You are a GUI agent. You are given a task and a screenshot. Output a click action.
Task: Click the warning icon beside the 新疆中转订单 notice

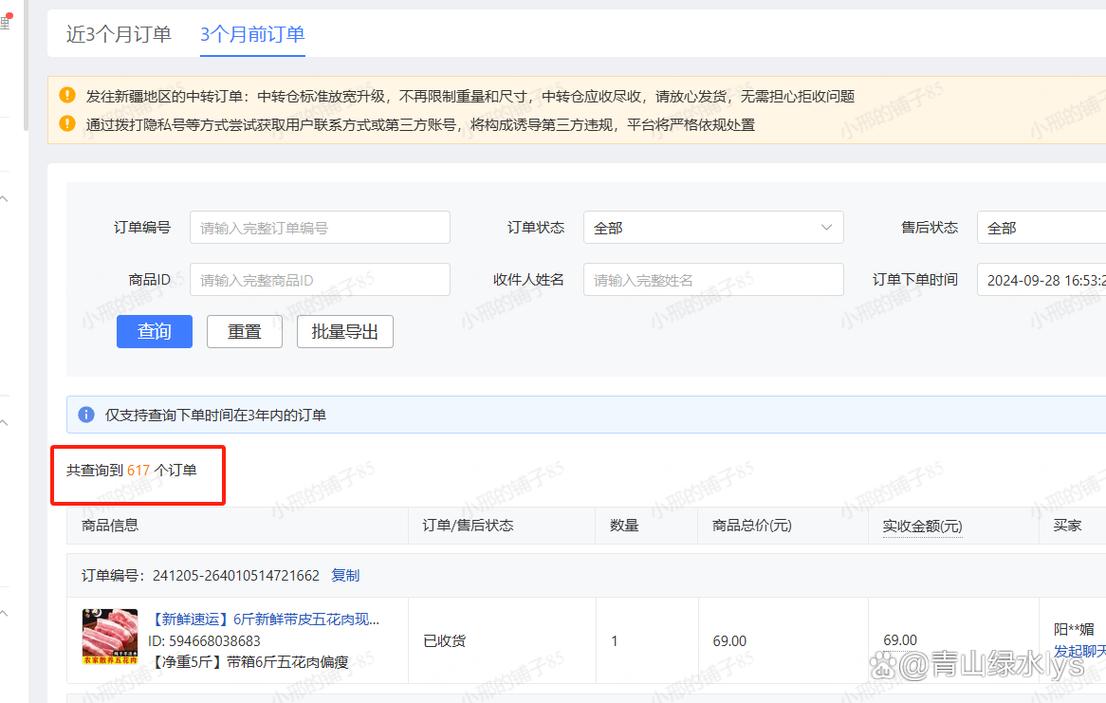click(x=67, y=95)
